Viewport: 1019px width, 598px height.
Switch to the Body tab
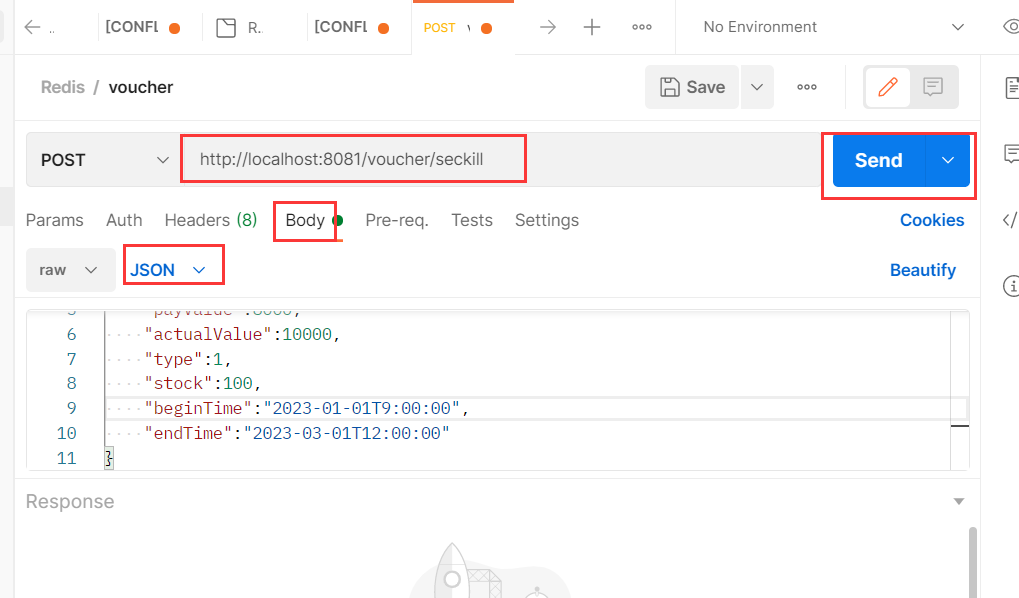click(305, 220)
